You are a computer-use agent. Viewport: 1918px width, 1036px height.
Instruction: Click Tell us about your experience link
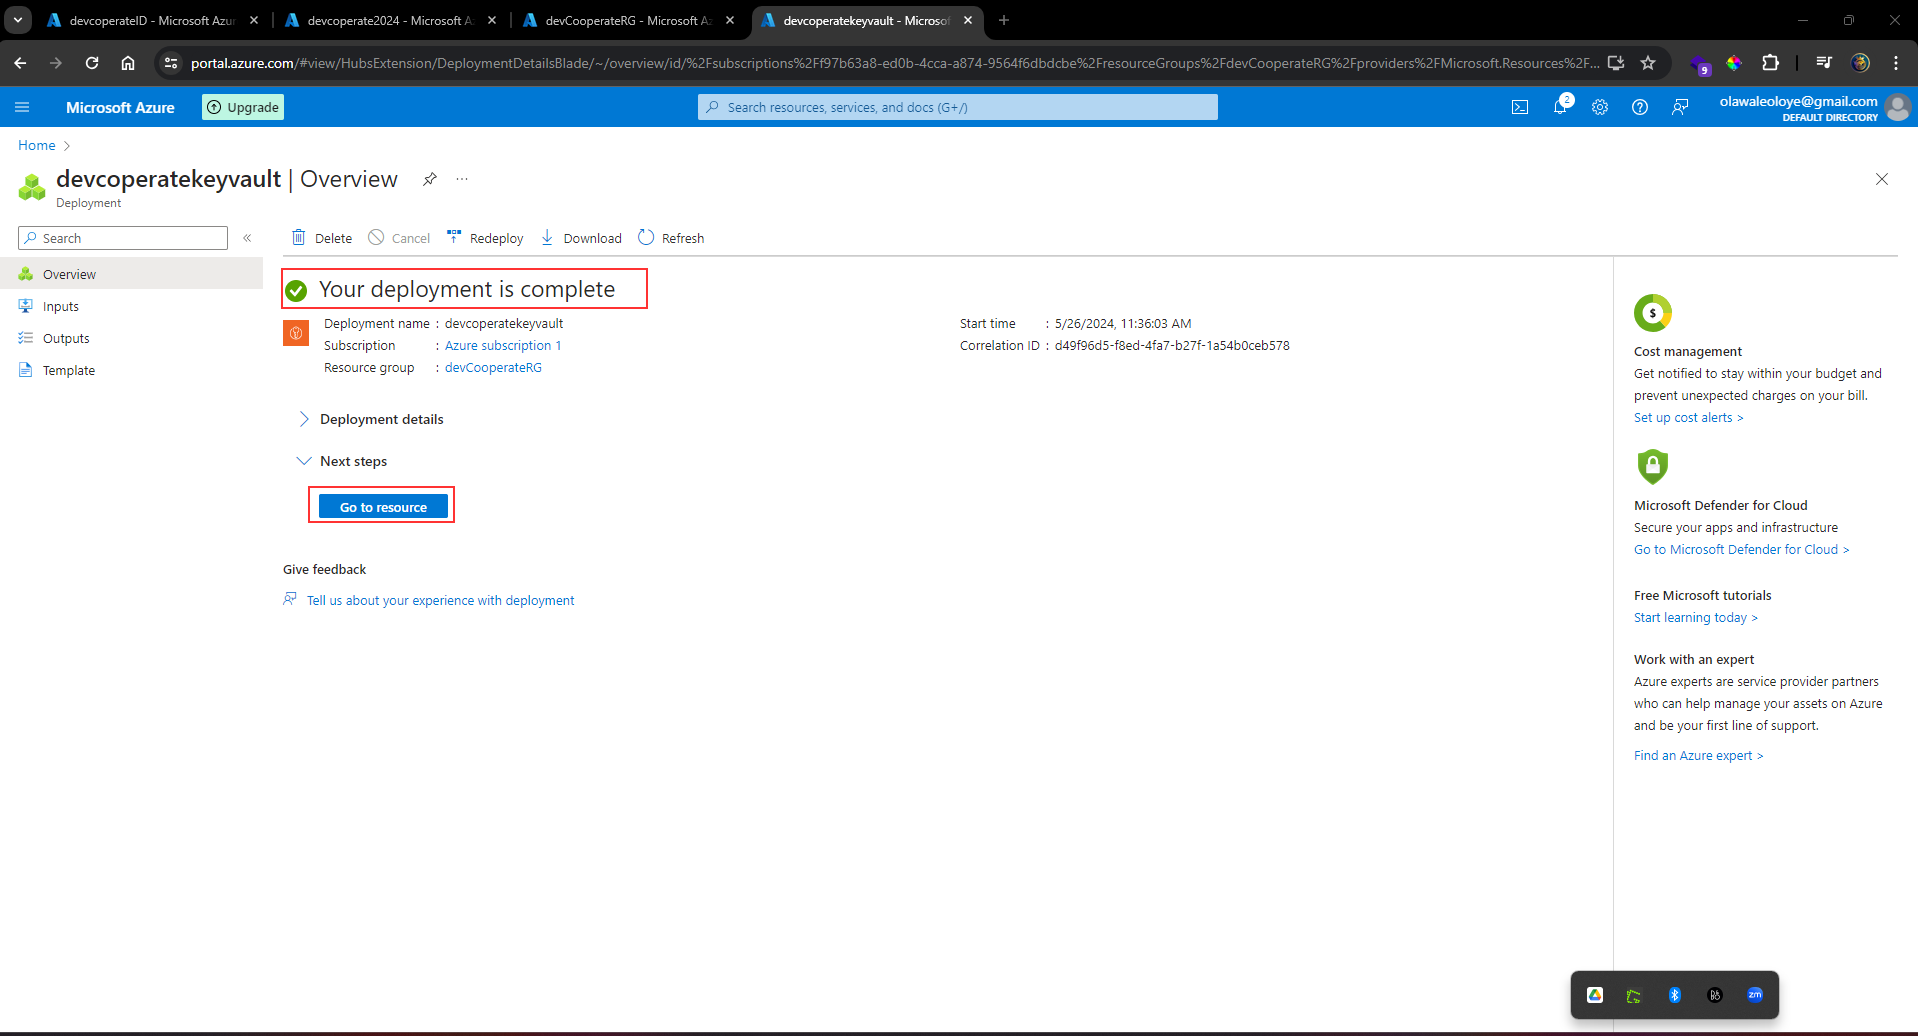point(440,601)
